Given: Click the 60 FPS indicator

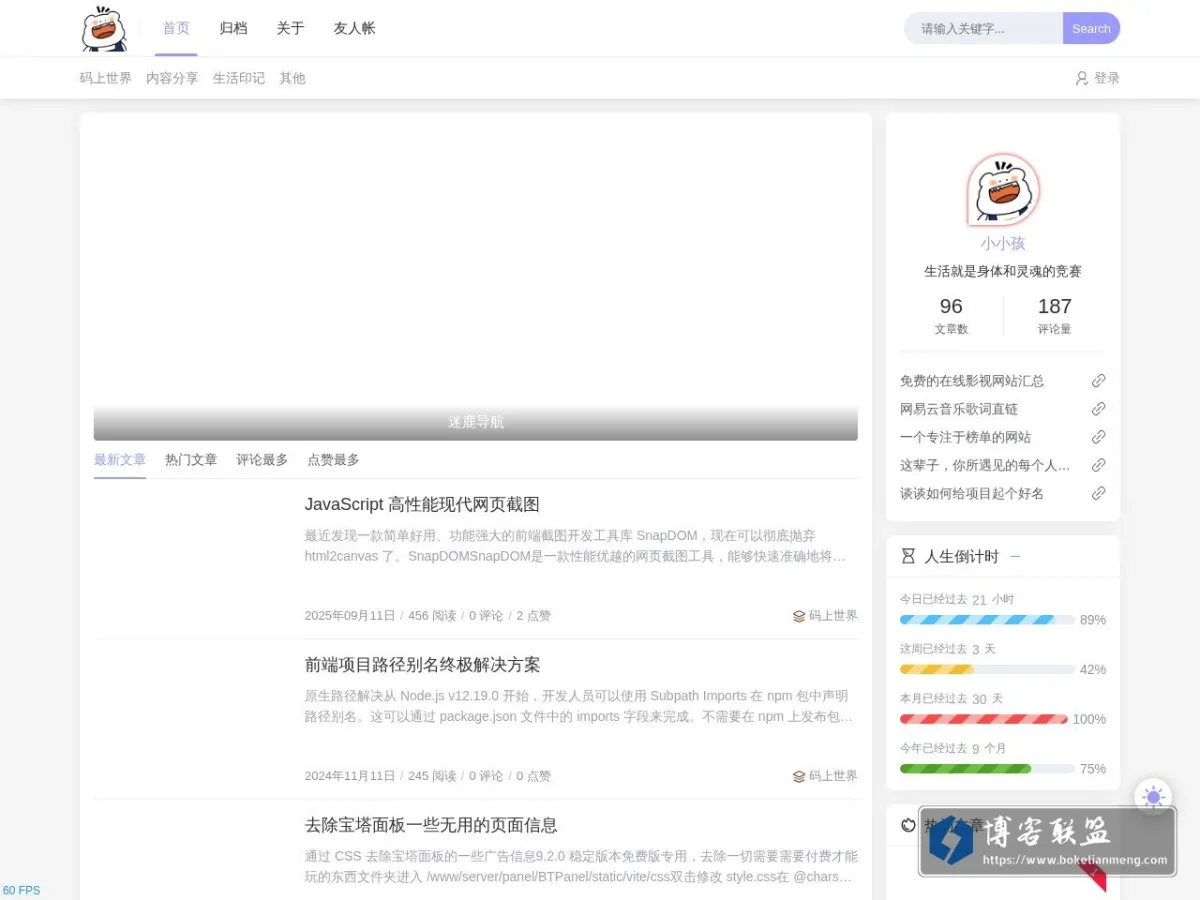Looking at the screenshot, I should click(21, 890).
